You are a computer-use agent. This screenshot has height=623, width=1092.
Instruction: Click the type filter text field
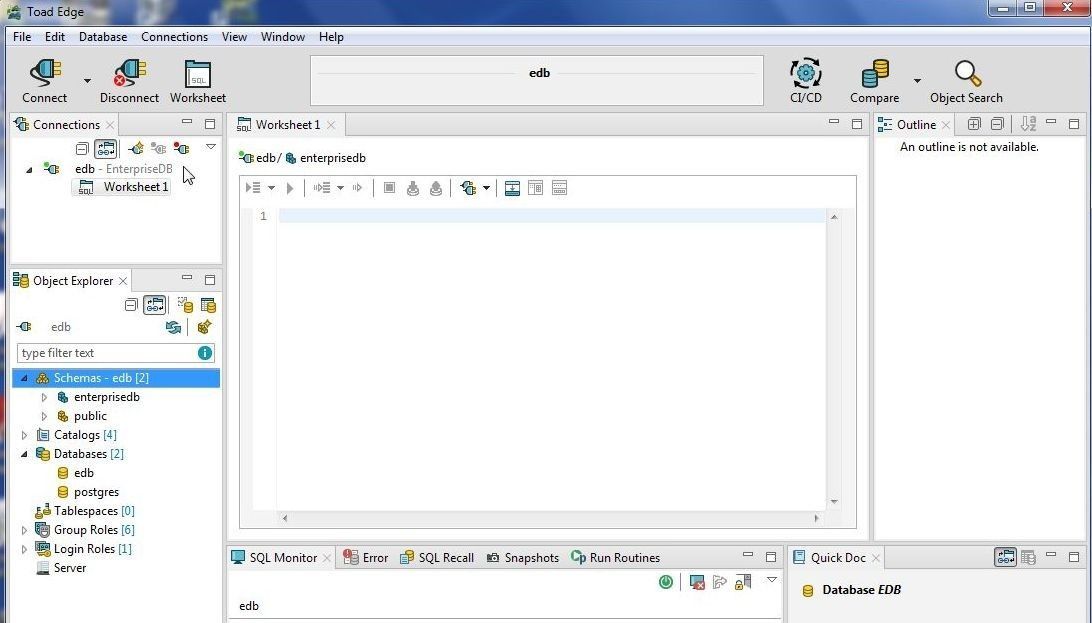(107, 353)
